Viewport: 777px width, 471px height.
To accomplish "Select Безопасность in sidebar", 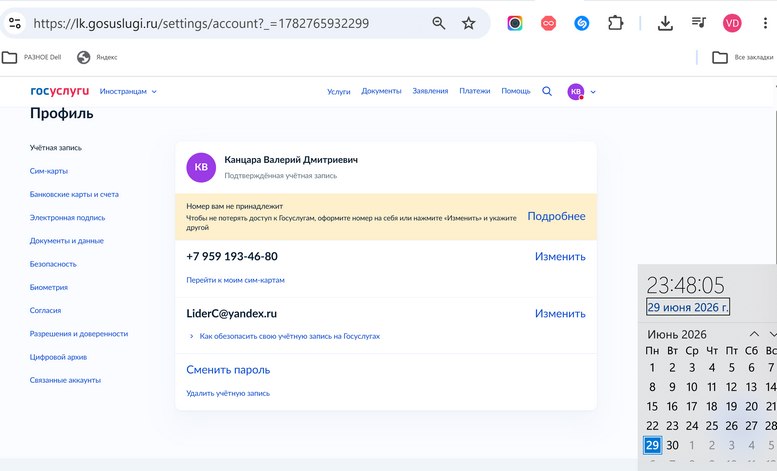I will [53, 264].
